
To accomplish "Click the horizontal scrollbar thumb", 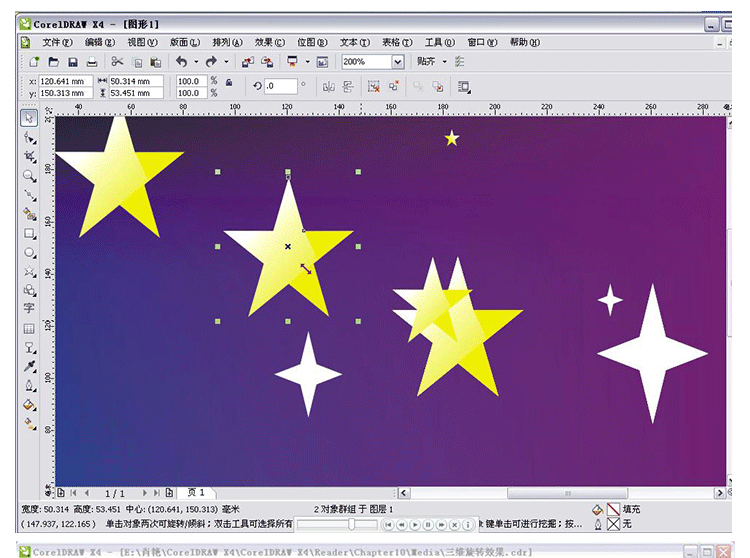I will (567, 493).
